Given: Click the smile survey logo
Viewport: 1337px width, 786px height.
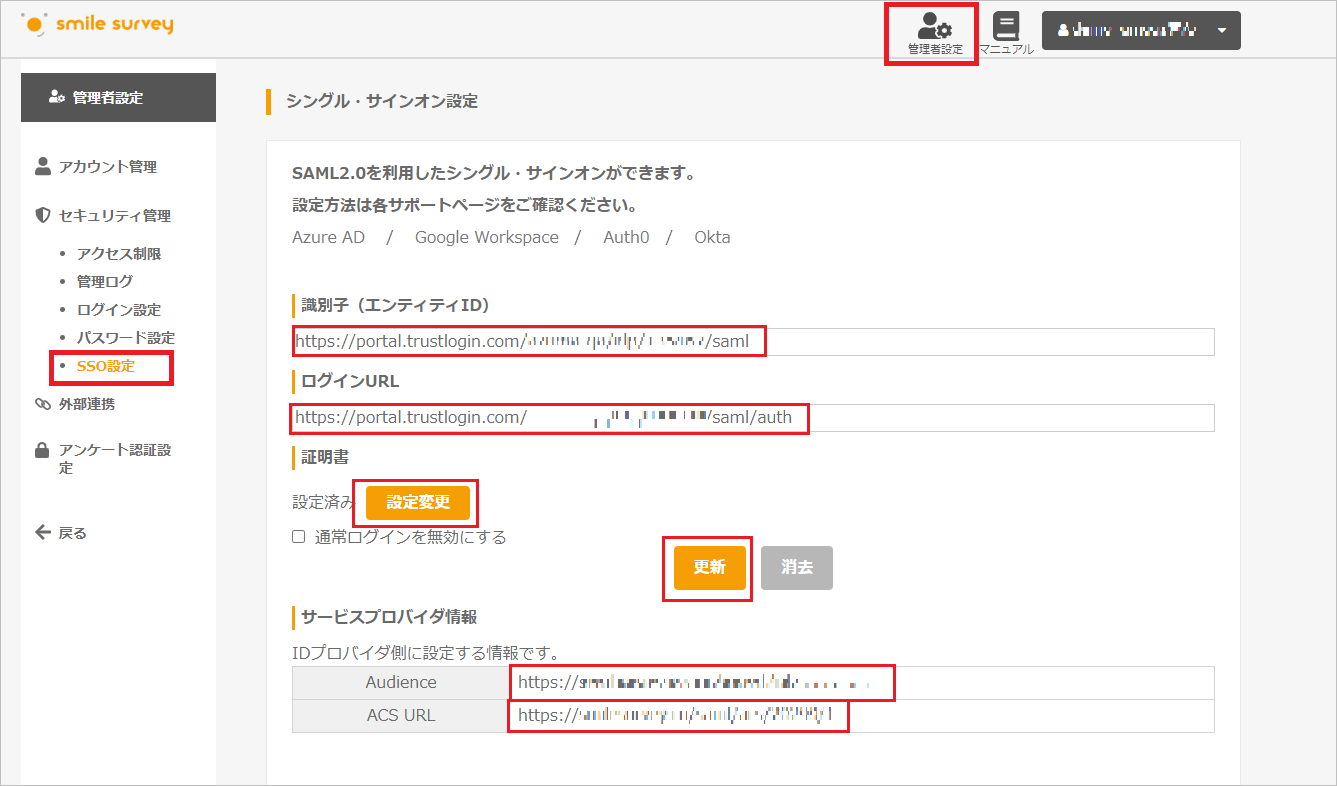Looking at the screenshot, I should (x=97, y=24).
